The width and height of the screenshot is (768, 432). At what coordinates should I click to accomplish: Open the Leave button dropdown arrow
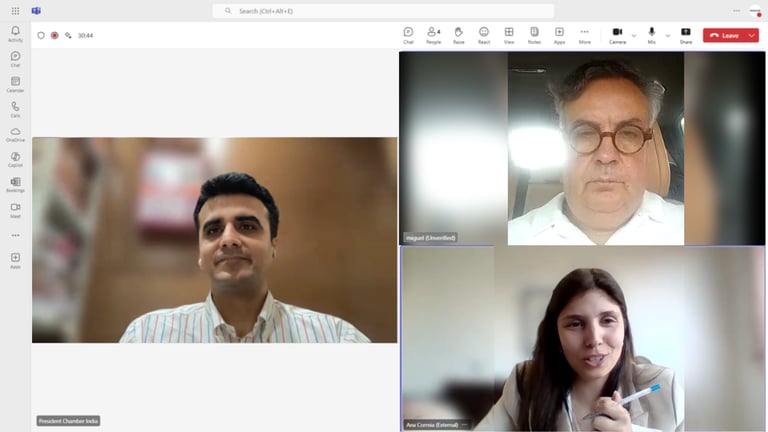pyautogui.click(x=752, y=35)
